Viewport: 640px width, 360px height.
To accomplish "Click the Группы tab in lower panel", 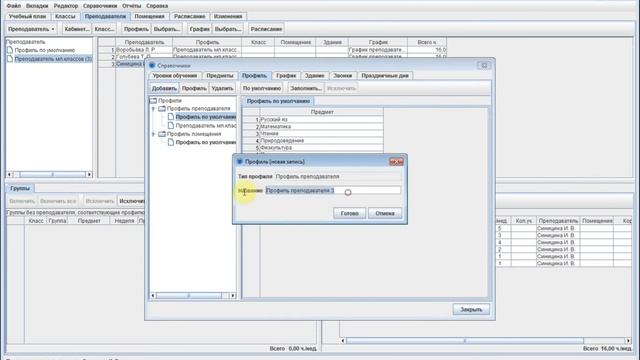I will point(20,188).
